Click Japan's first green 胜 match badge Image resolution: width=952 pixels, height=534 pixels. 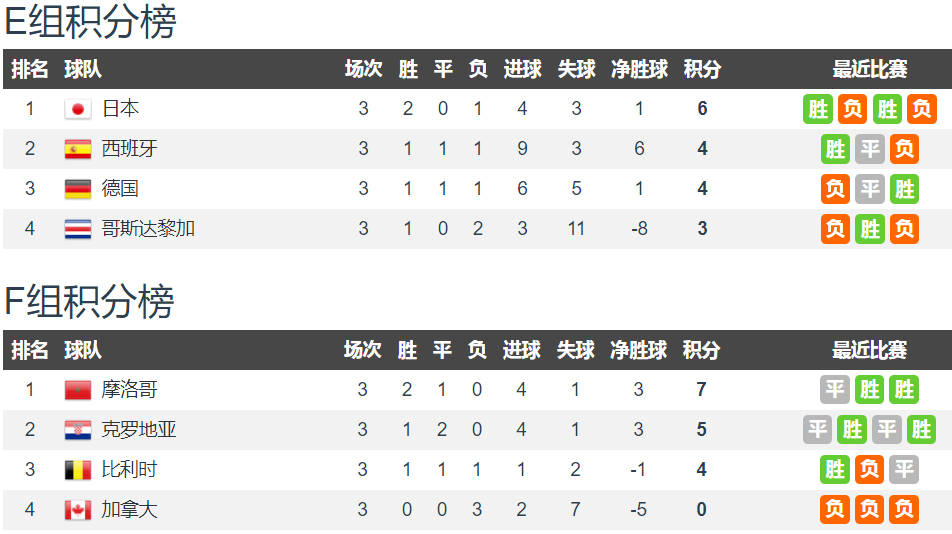pos(818,109)
